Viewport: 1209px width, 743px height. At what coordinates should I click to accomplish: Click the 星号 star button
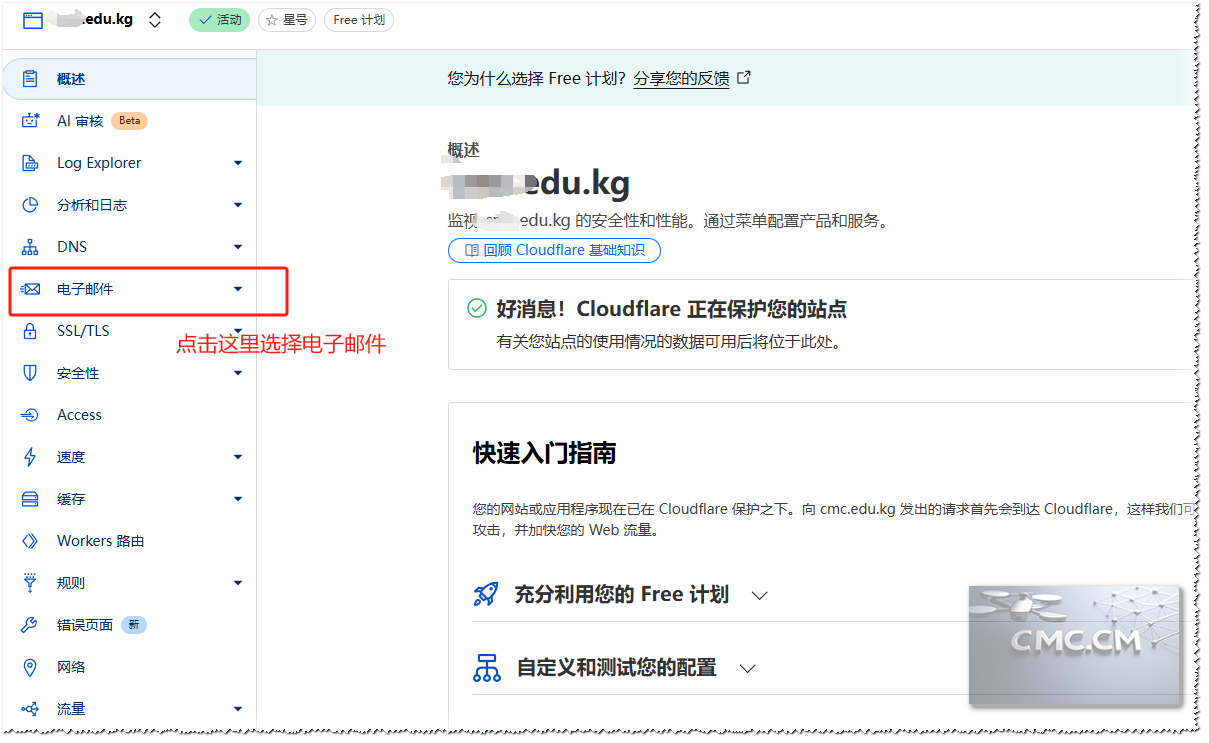click(x=286, y=20)
